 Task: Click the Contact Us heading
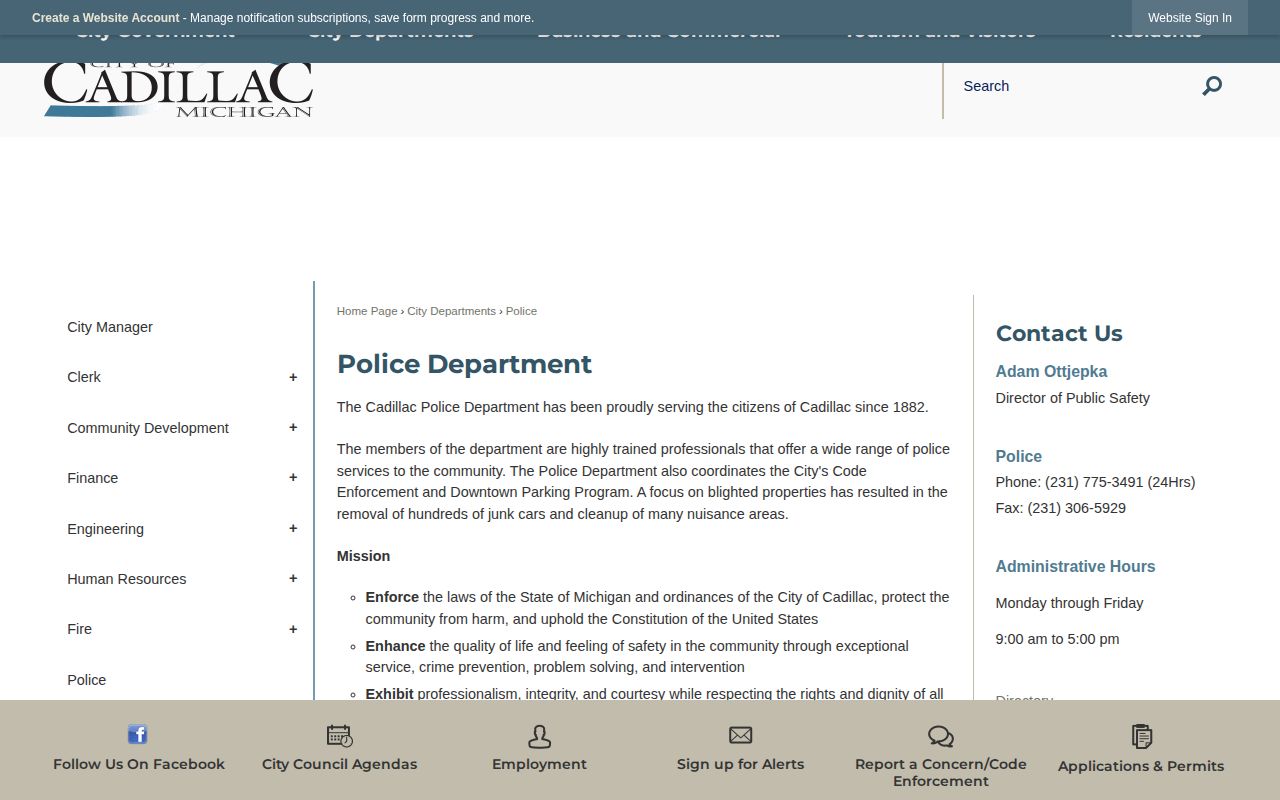(1059, 333)
